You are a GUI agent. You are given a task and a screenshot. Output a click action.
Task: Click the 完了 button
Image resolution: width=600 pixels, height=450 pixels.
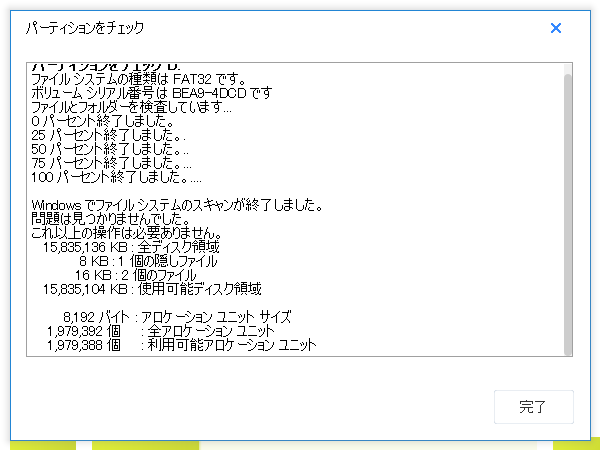533,407
